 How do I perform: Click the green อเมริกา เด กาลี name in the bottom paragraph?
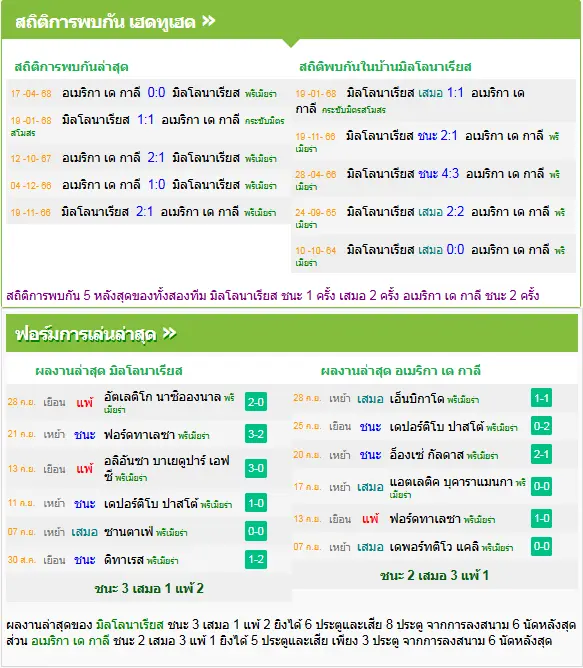[x=70, y=640]
